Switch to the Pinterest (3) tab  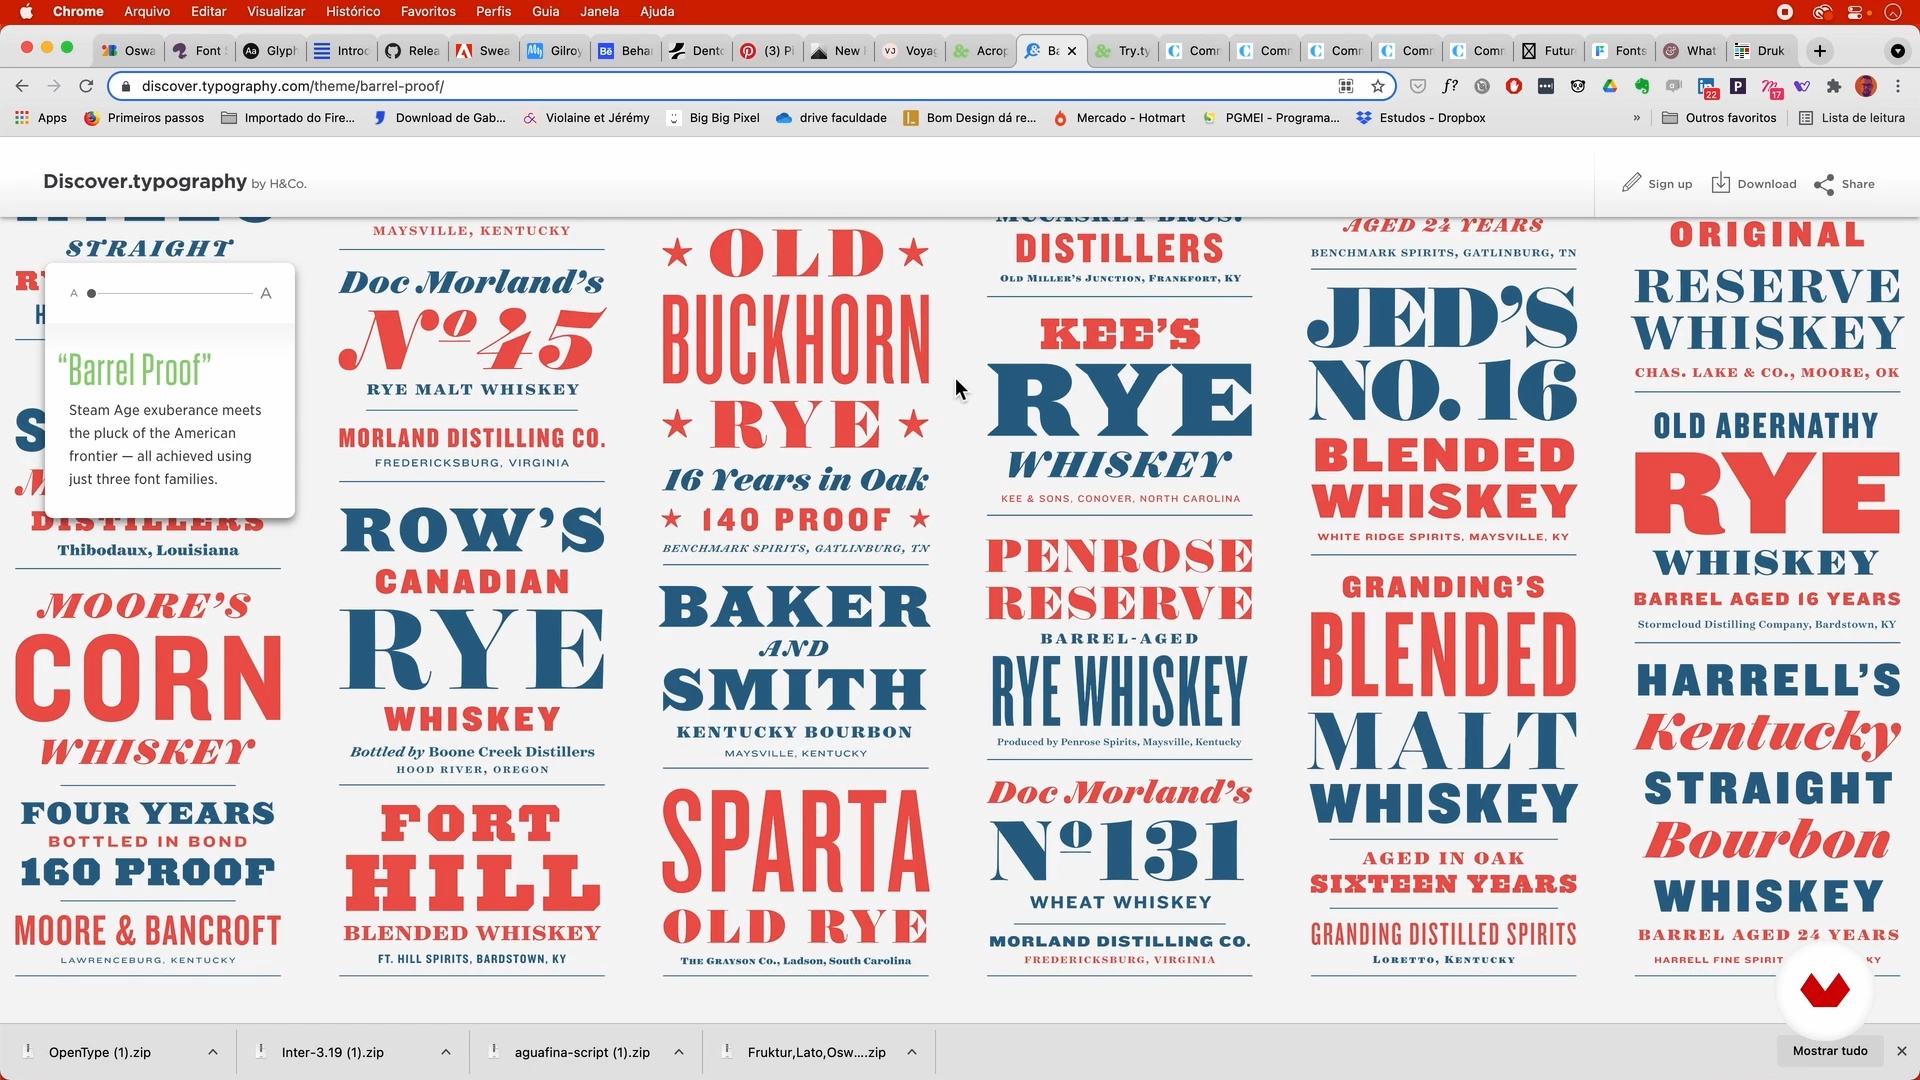767,51
